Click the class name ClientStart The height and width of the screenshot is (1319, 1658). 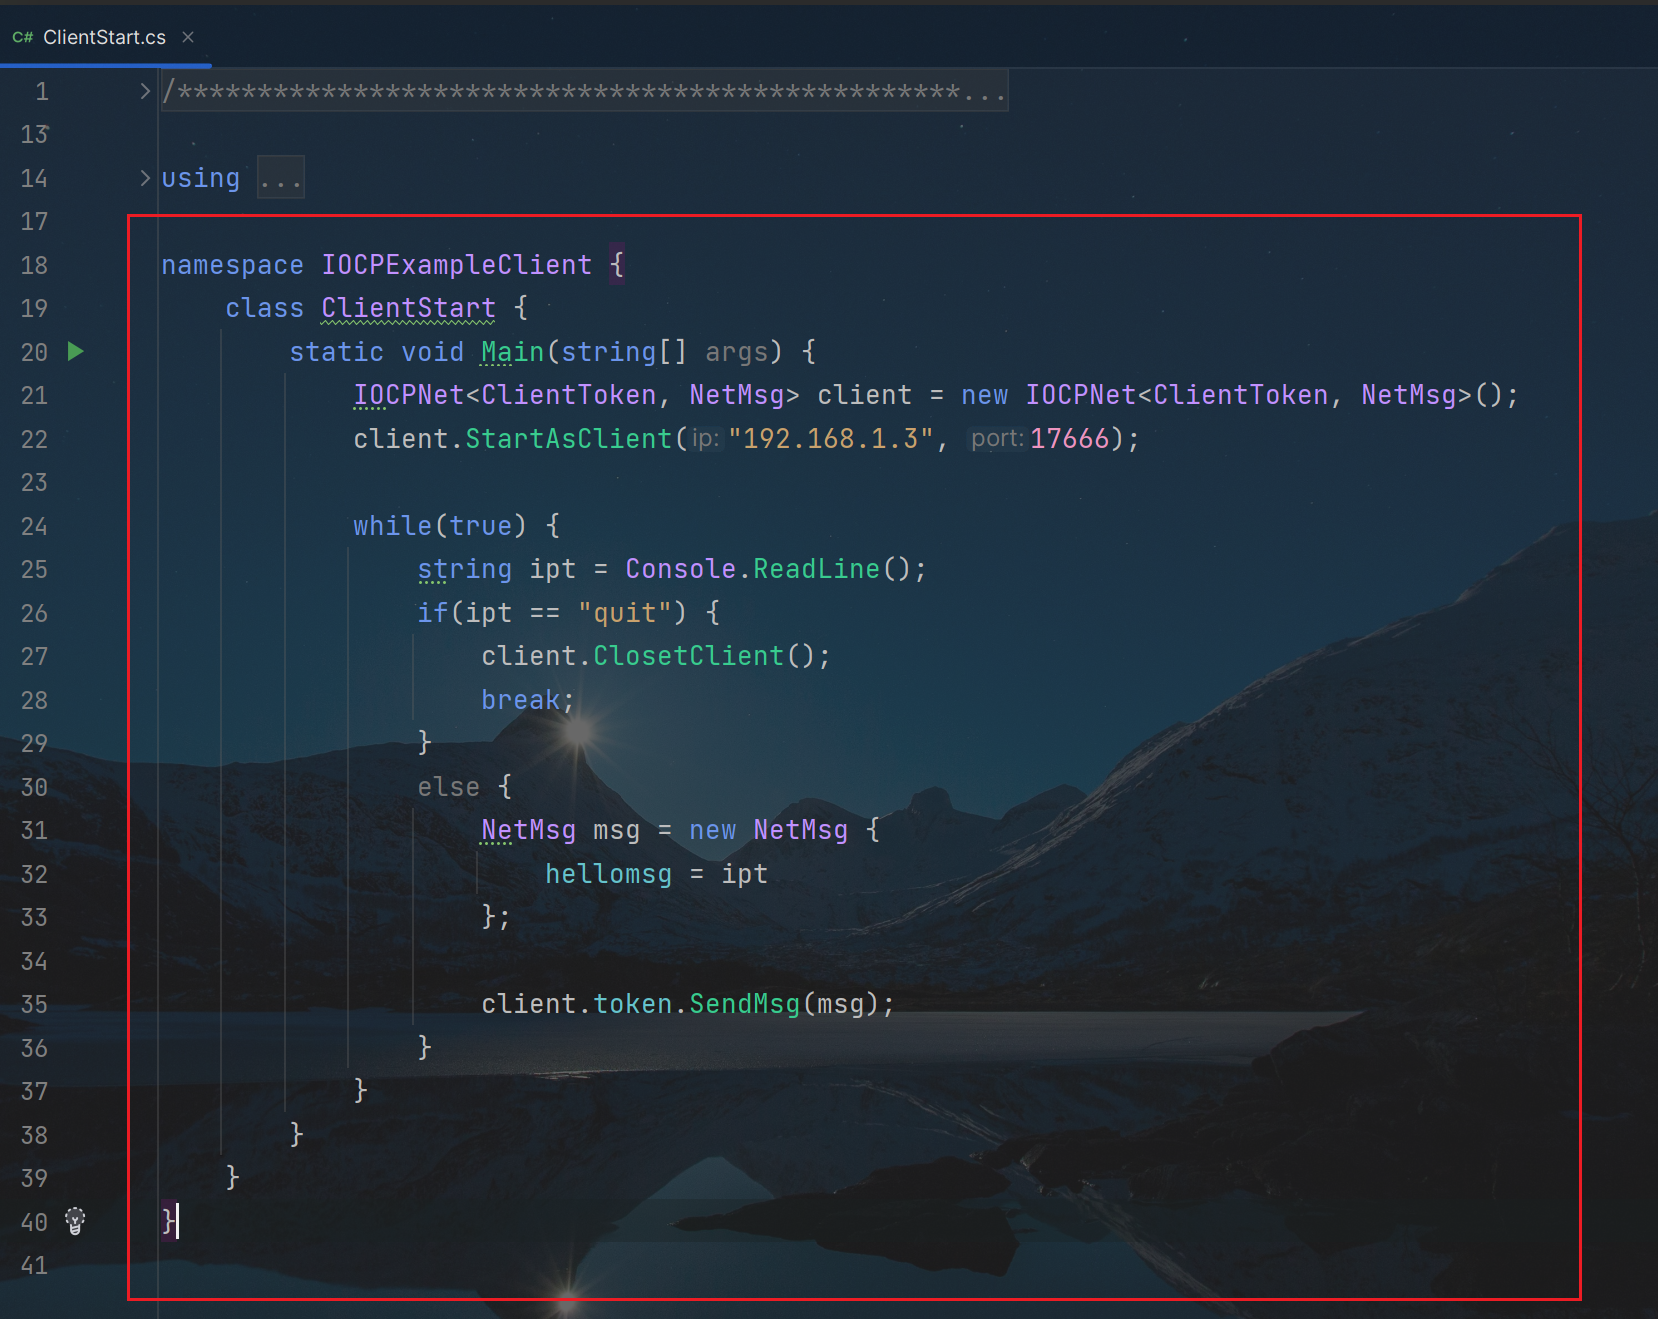tap(408, 308)
